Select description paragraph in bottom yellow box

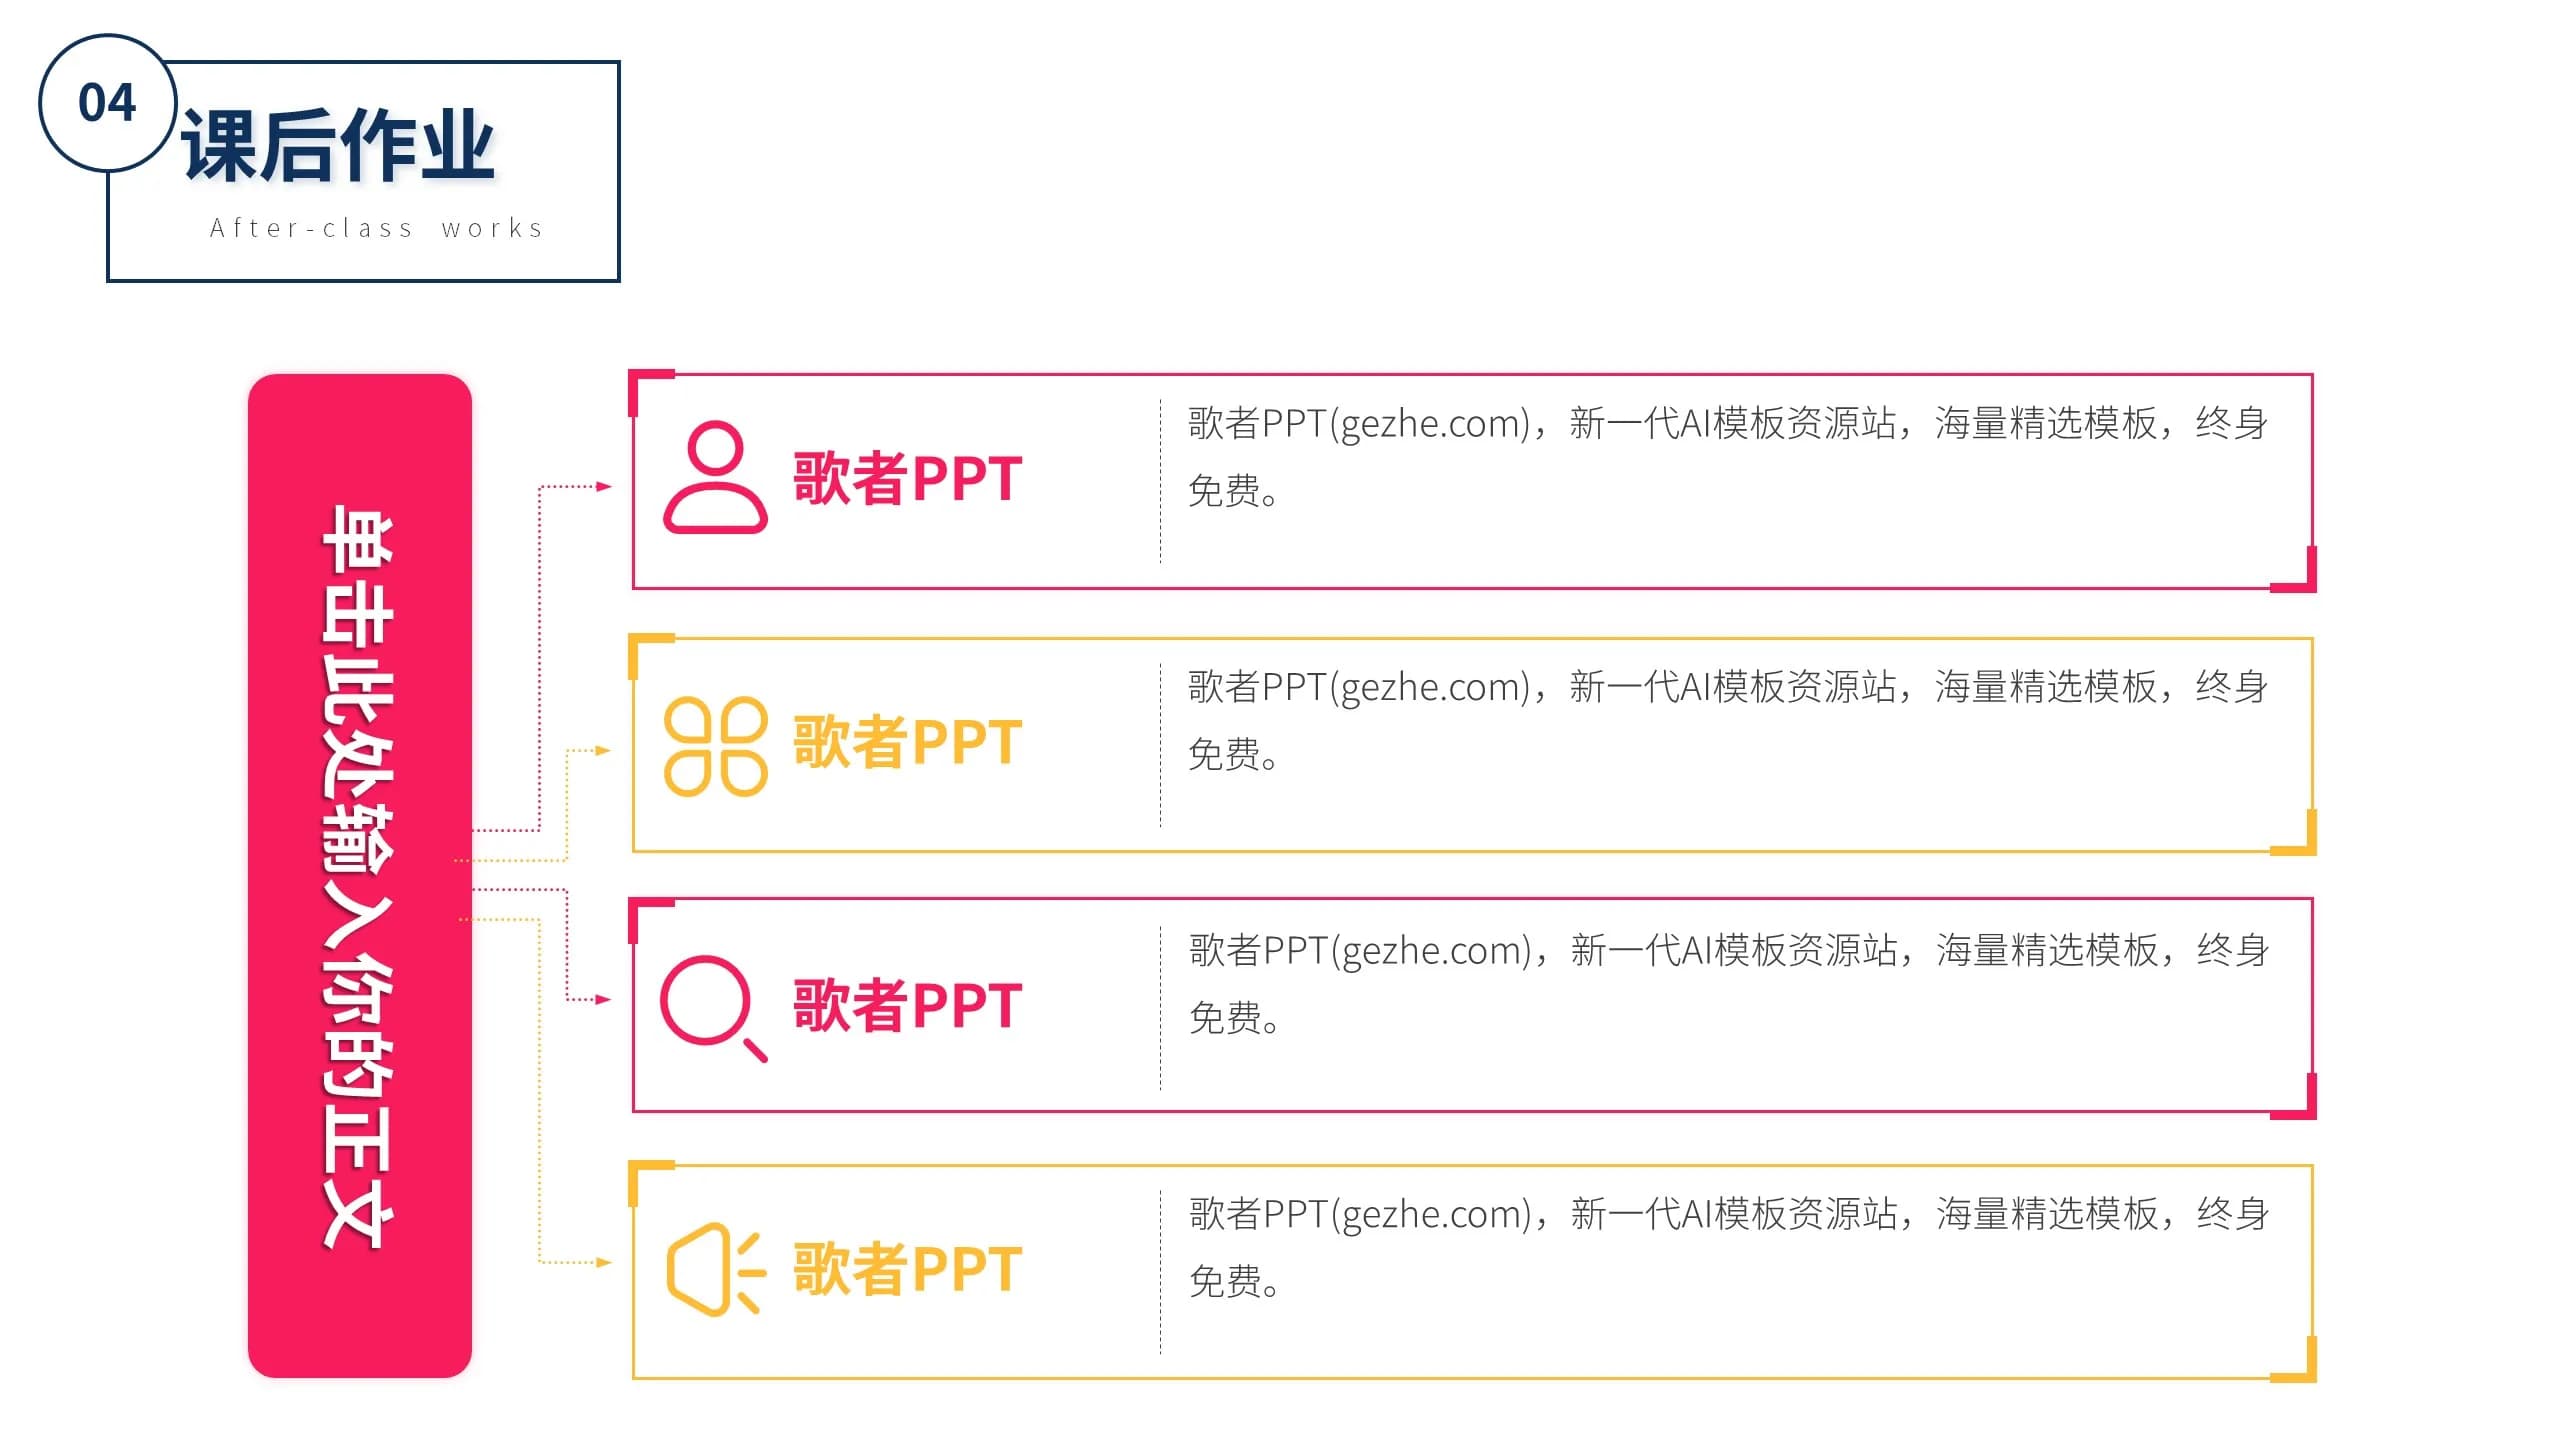click(1729, 1247)
